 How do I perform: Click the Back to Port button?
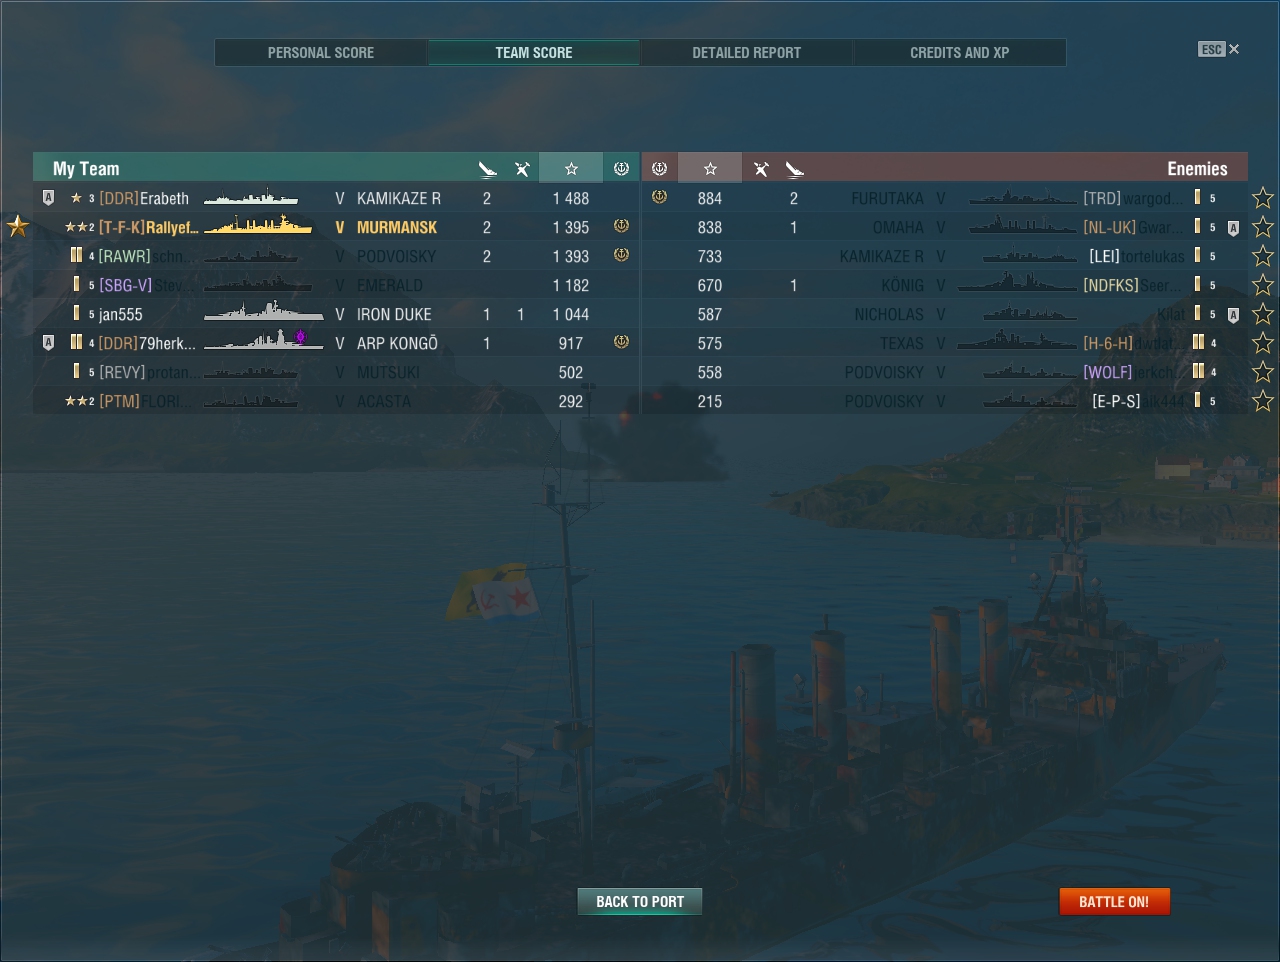(640, 901)
